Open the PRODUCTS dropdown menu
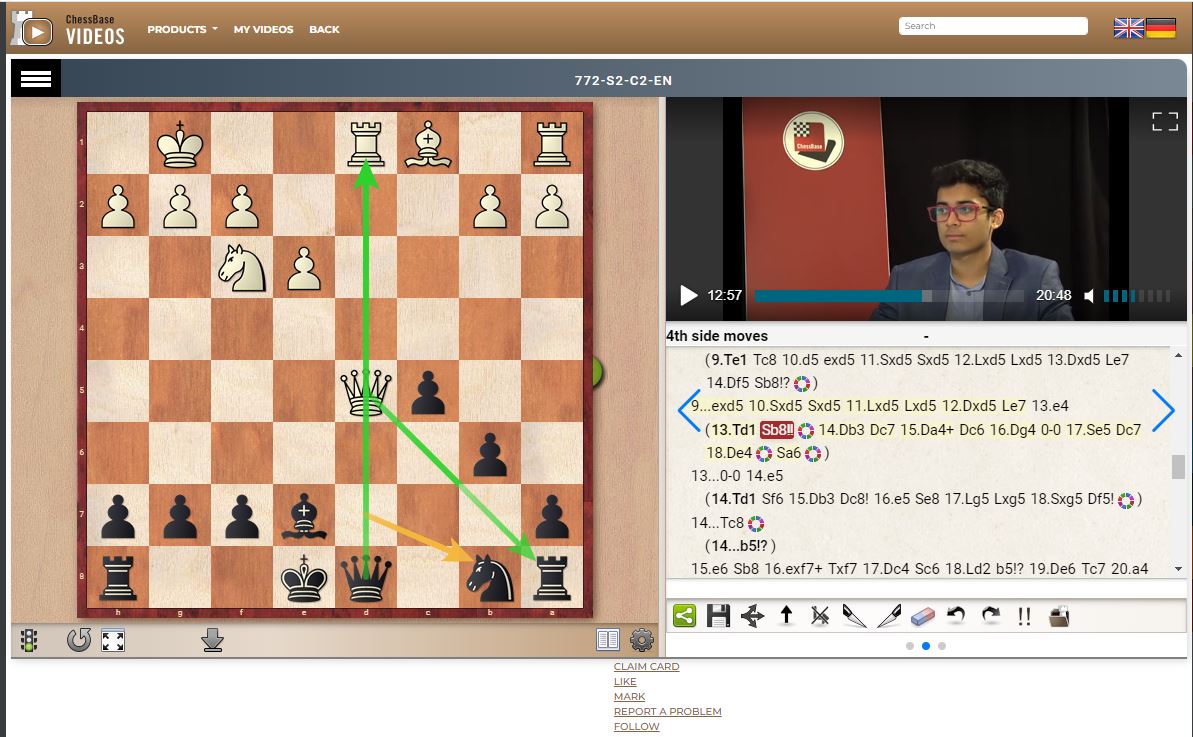Viewport: 1193px width, 737px height. [x=181, y=29]
